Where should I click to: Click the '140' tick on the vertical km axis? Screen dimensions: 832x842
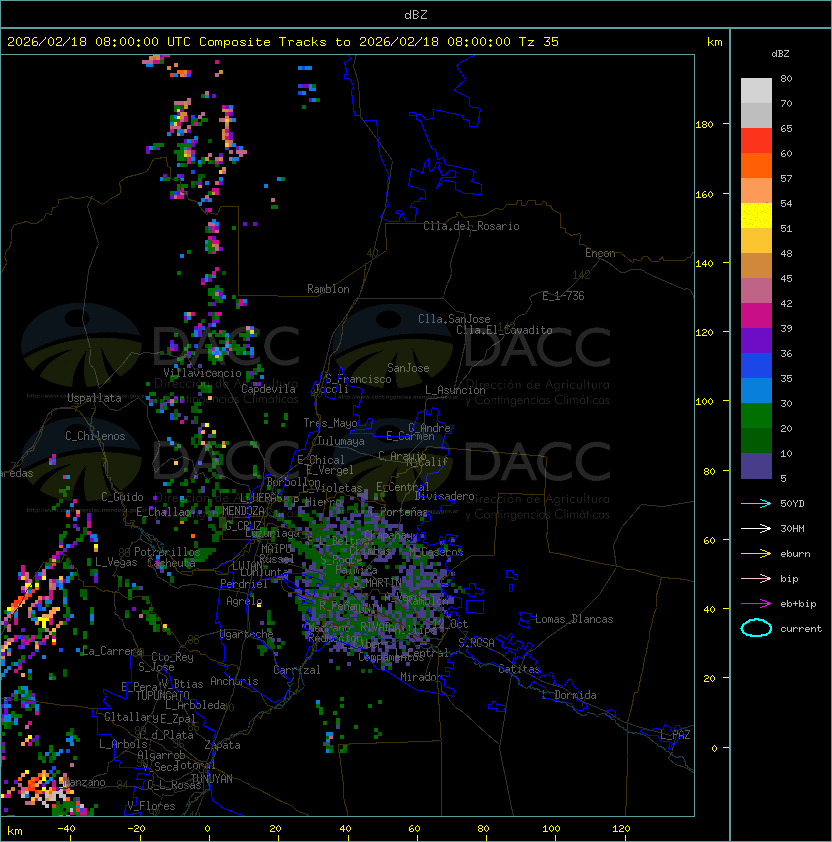pyautogui.click(x=704, y=264)
